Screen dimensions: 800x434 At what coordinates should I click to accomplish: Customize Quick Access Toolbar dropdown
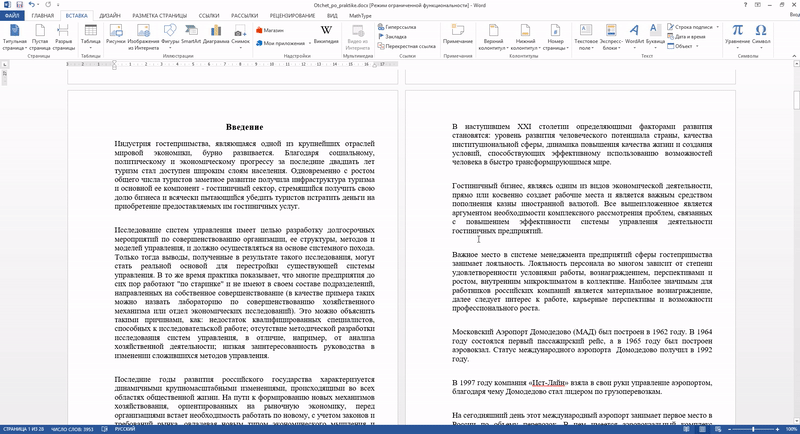[56, 5]
